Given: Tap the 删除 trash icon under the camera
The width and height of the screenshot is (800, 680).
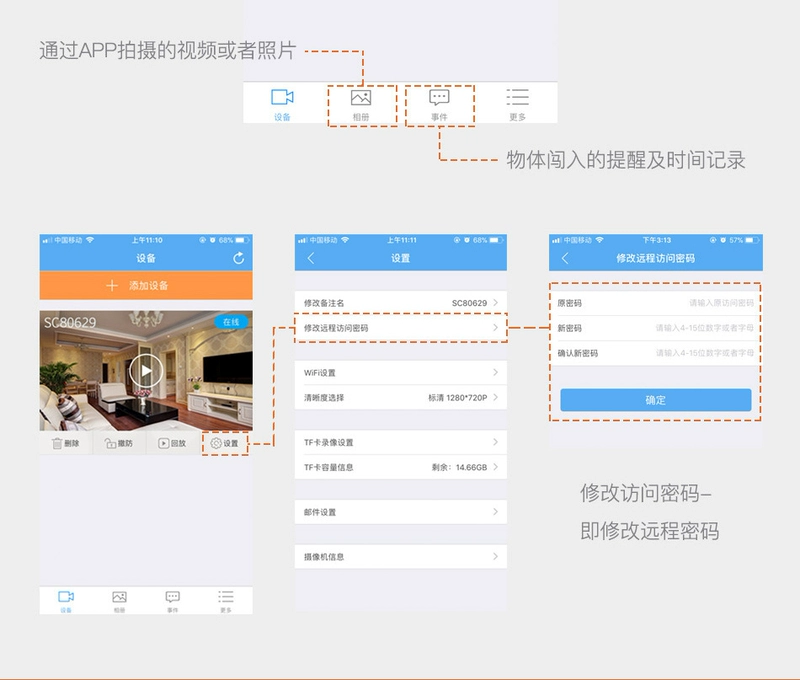Looking at the screenshot, I should (57, 443).
